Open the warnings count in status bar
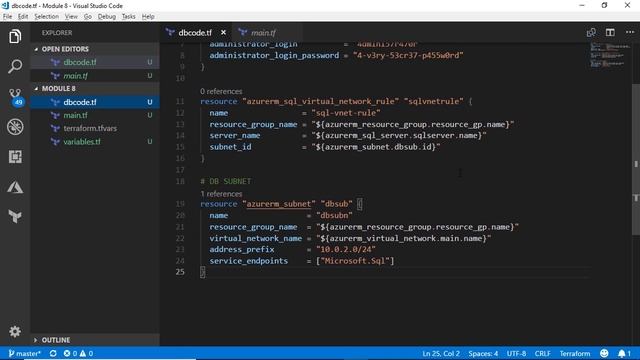 (x=86, y=353)
